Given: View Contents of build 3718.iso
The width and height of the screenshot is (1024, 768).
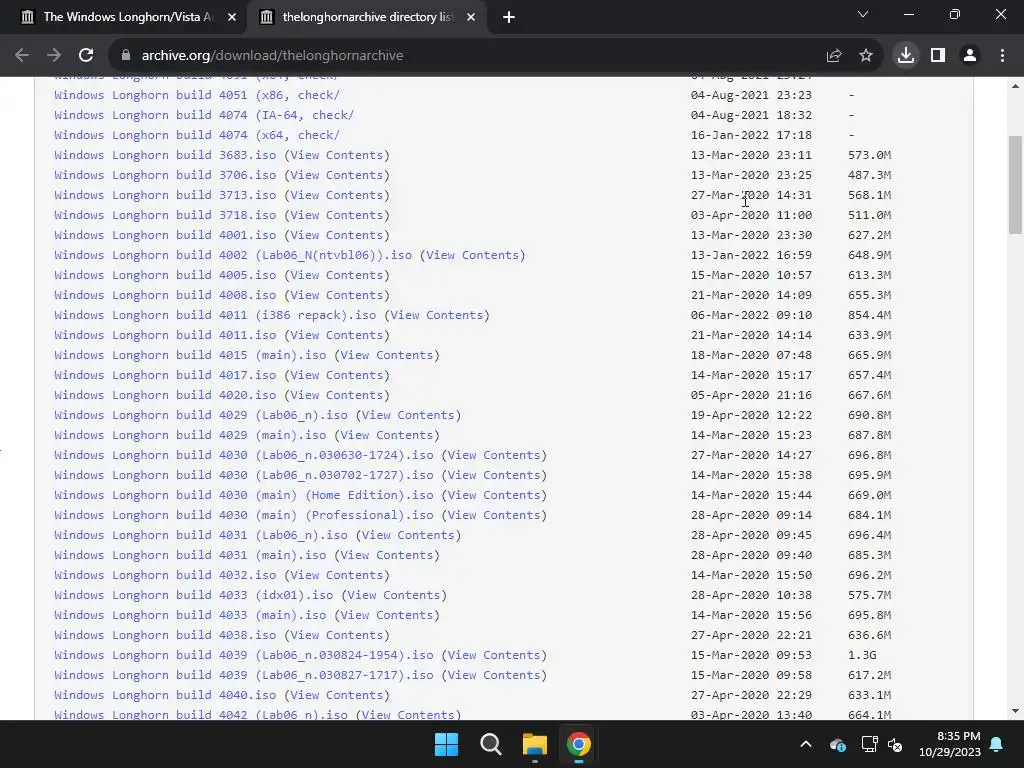Looking at the screenshot, I should [336, 215].
